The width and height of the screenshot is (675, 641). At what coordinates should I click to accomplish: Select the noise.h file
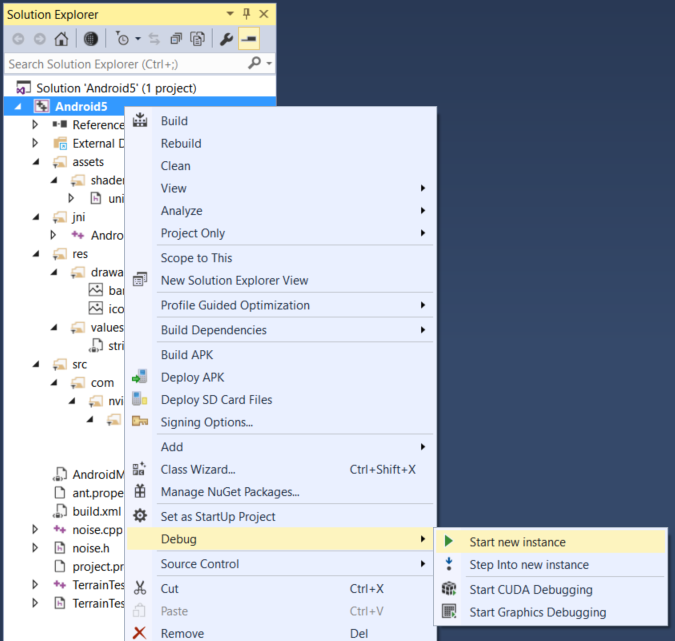[x=91, y=548]
